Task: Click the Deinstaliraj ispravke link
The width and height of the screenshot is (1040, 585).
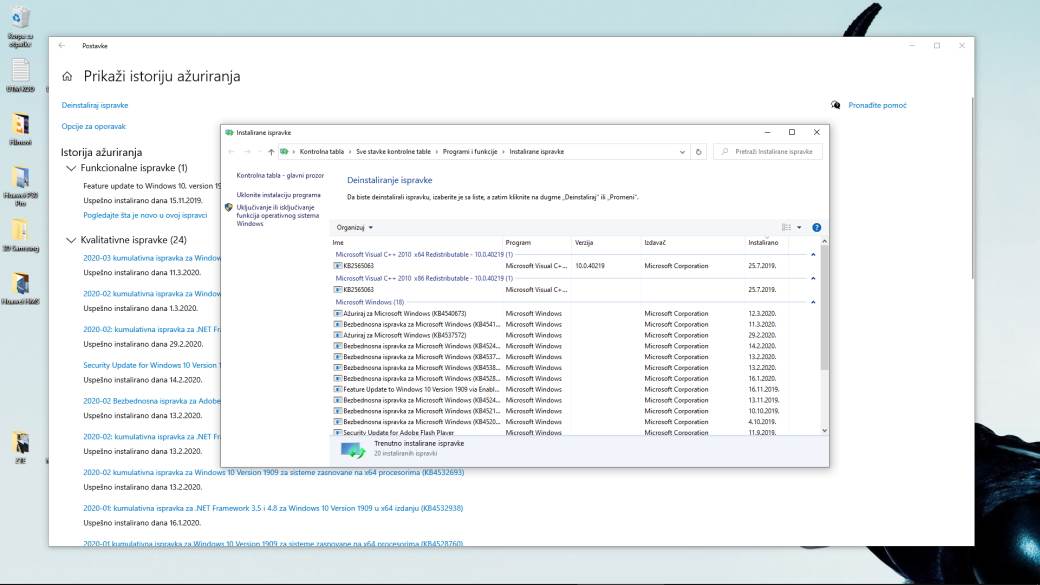Action: pyautogui.click(x=95, y=105)
